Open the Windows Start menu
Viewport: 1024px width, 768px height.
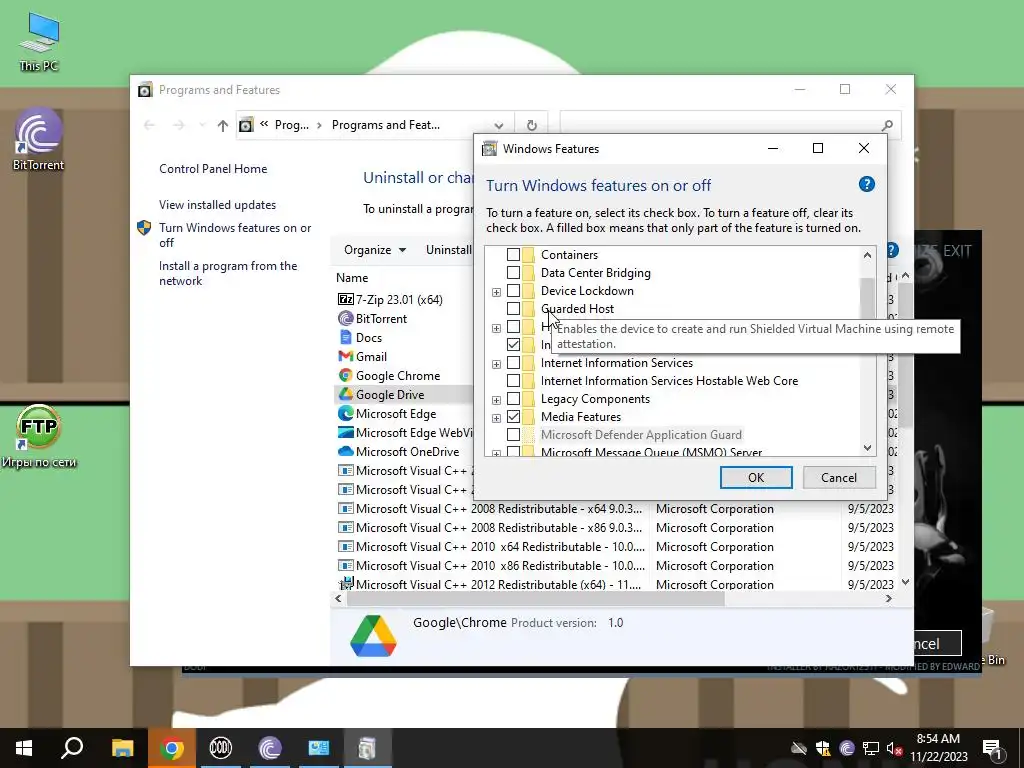click(24, 748)
